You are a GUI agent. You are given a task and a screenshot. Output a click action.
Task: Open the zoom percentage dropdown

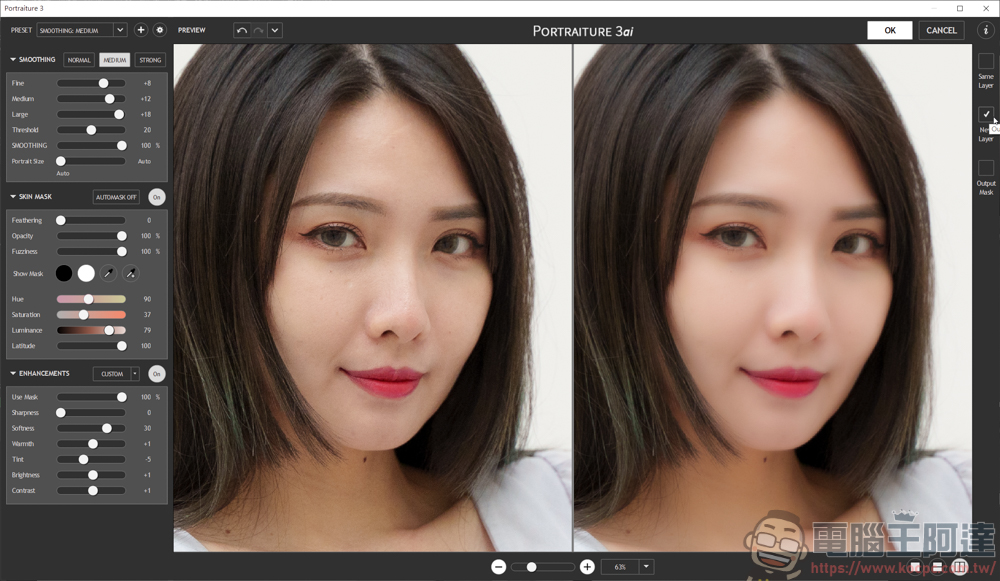click(x=646, y=567)
